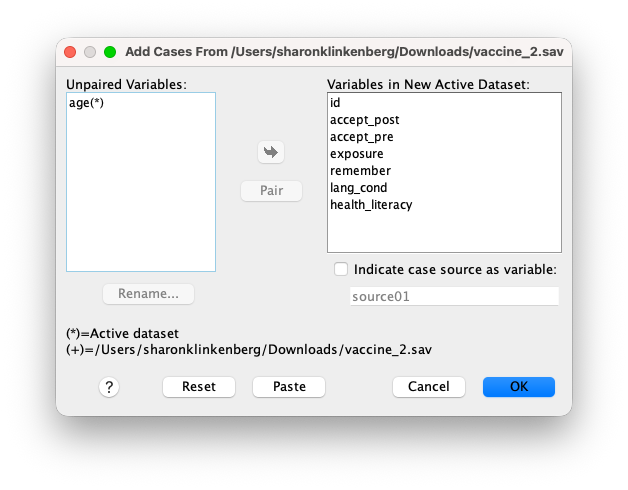Close the dialog with red button
Screen dimensions: 628x490
[x=70, y=52]
